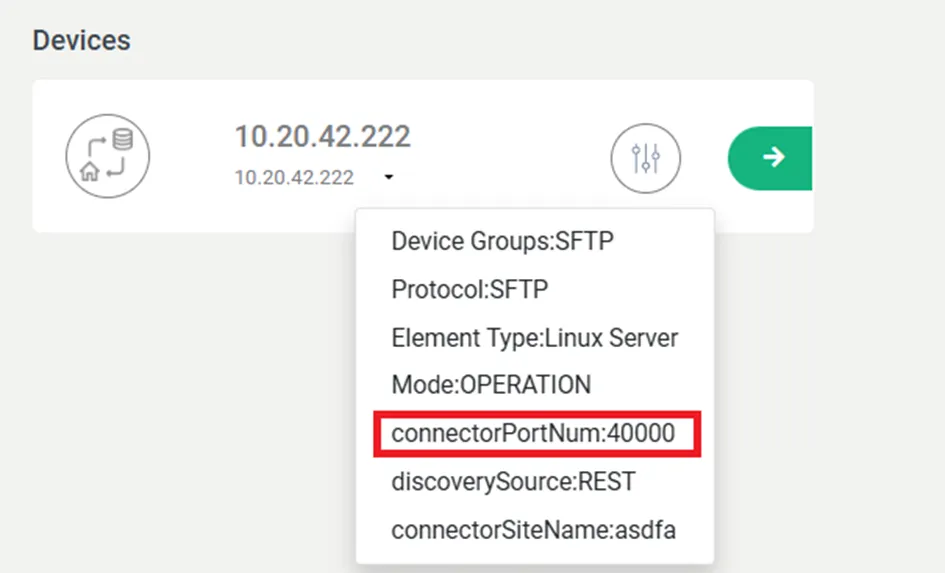Screen dimensions: 945x573
Task: Click the database glyph in the device icon
Action: pyautogui.click(x=123, y=139)
